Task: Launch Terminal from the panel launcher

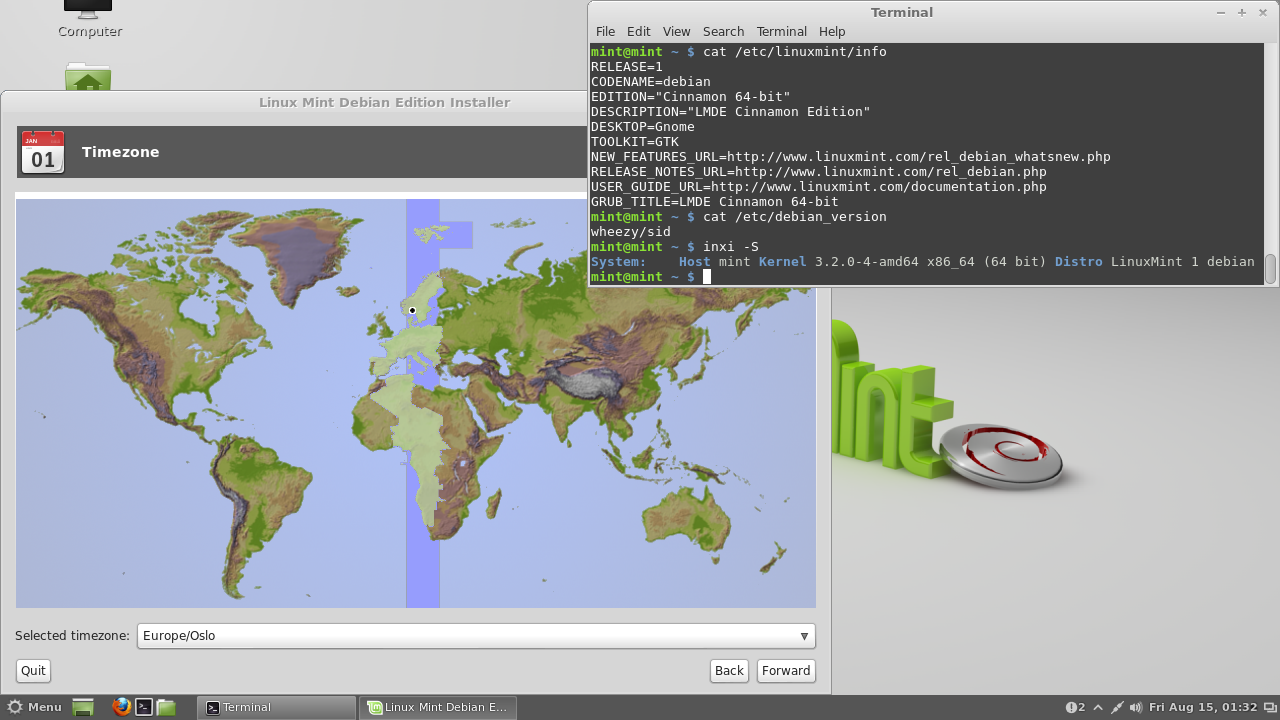Action: 144,707
